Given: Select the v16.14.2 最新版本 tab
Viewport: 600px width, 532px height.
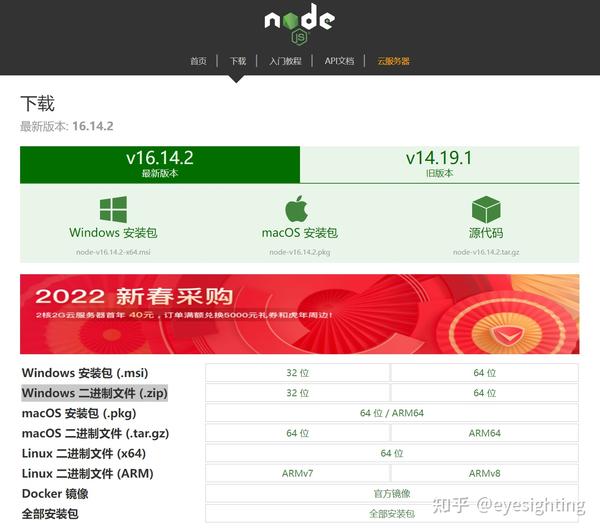Looking at the screenshot, I should (160, 165).
